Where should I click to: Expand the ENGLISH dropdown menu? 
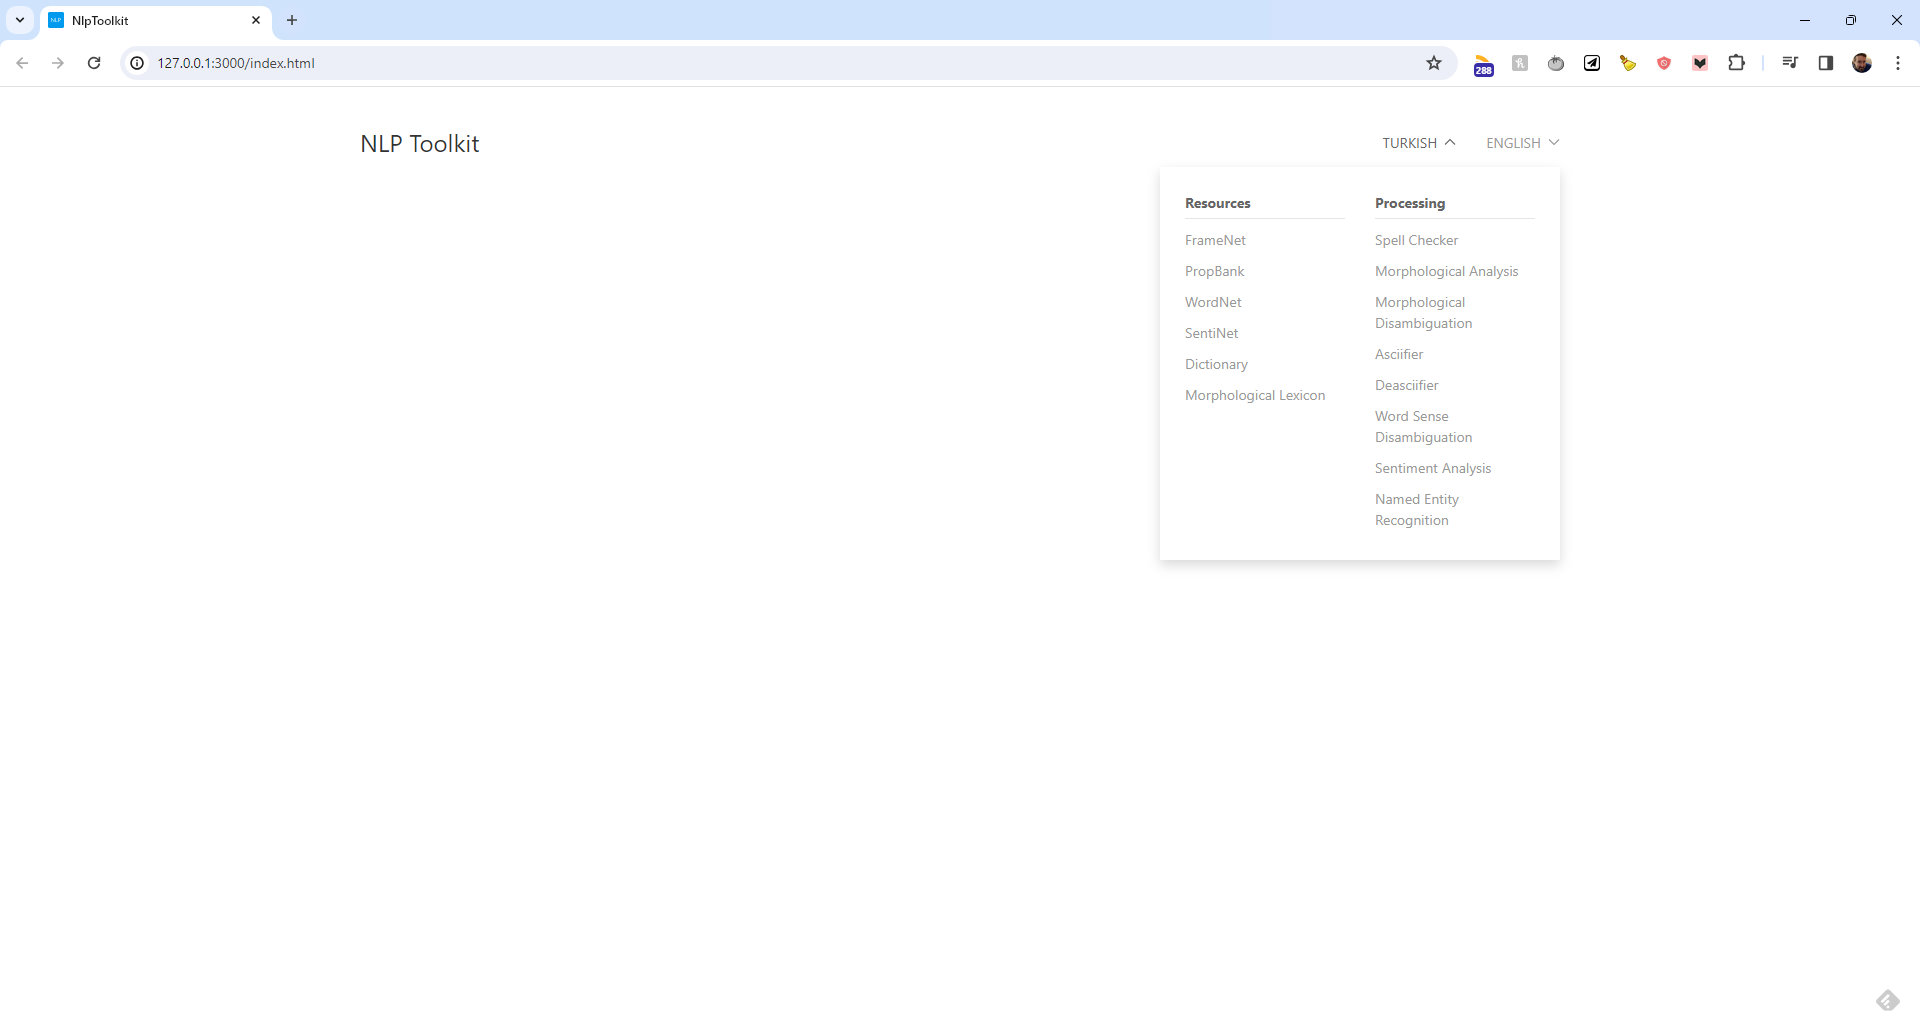click(x=1521, y=143)
